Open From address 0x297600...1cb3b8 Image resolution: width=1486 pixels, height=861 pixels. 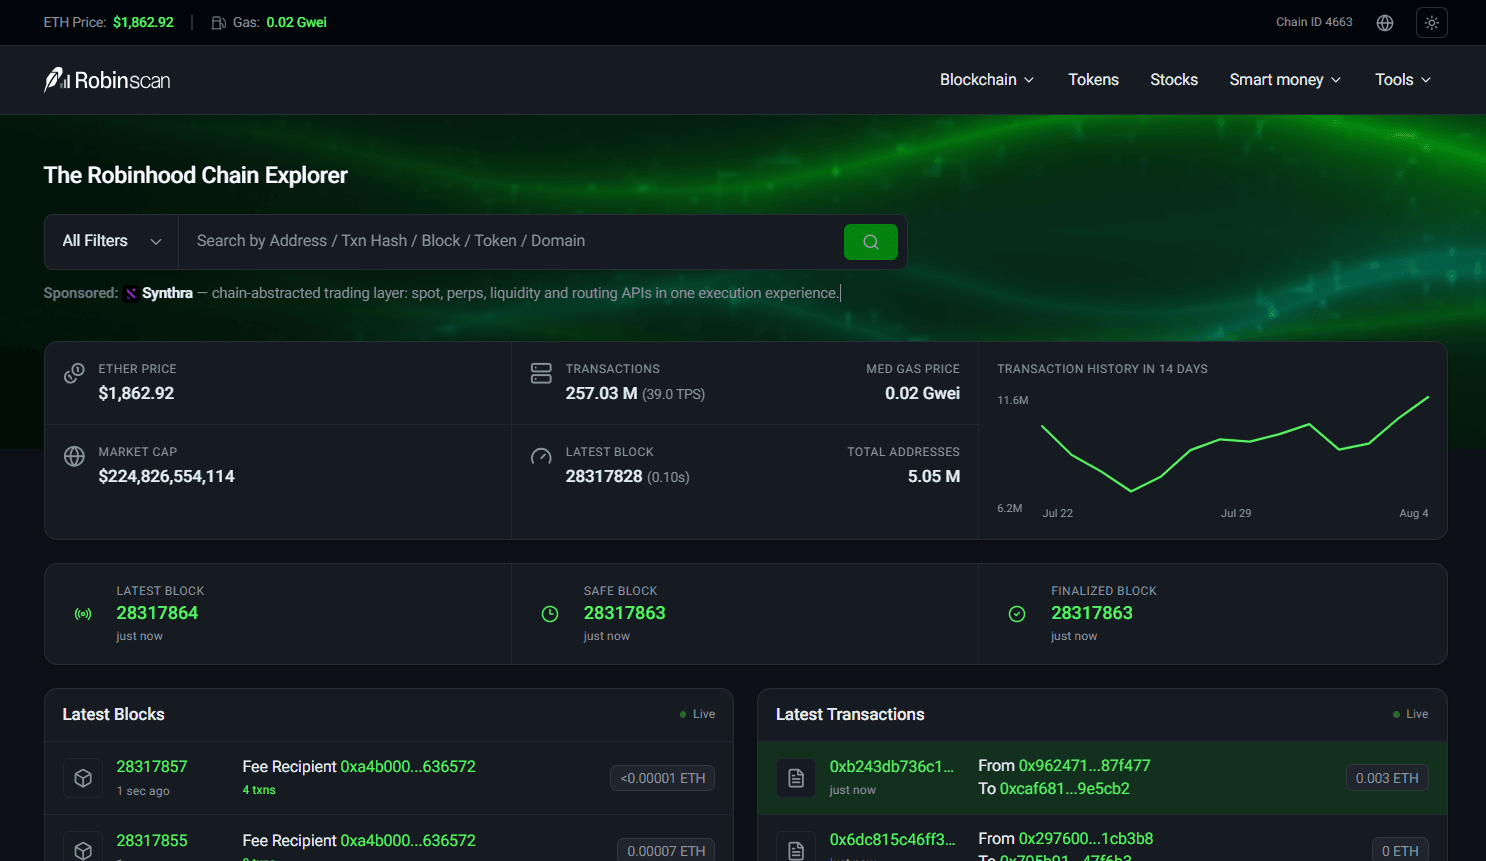point(1086,839)
